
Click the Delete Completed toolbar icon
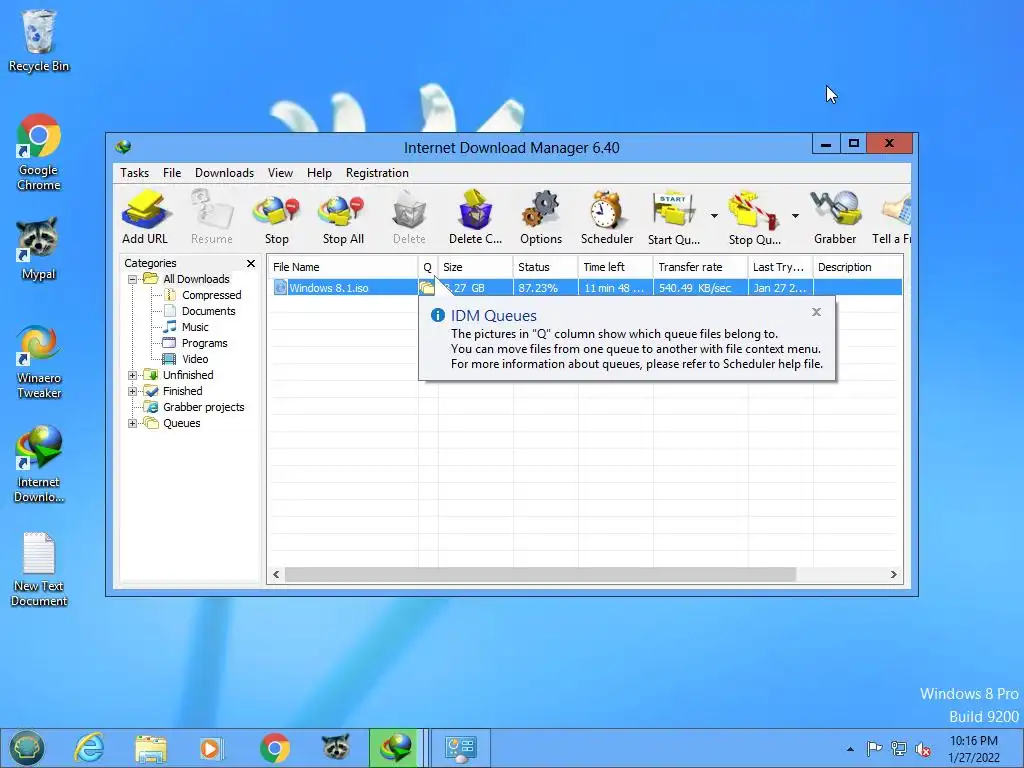coord(475,217)
